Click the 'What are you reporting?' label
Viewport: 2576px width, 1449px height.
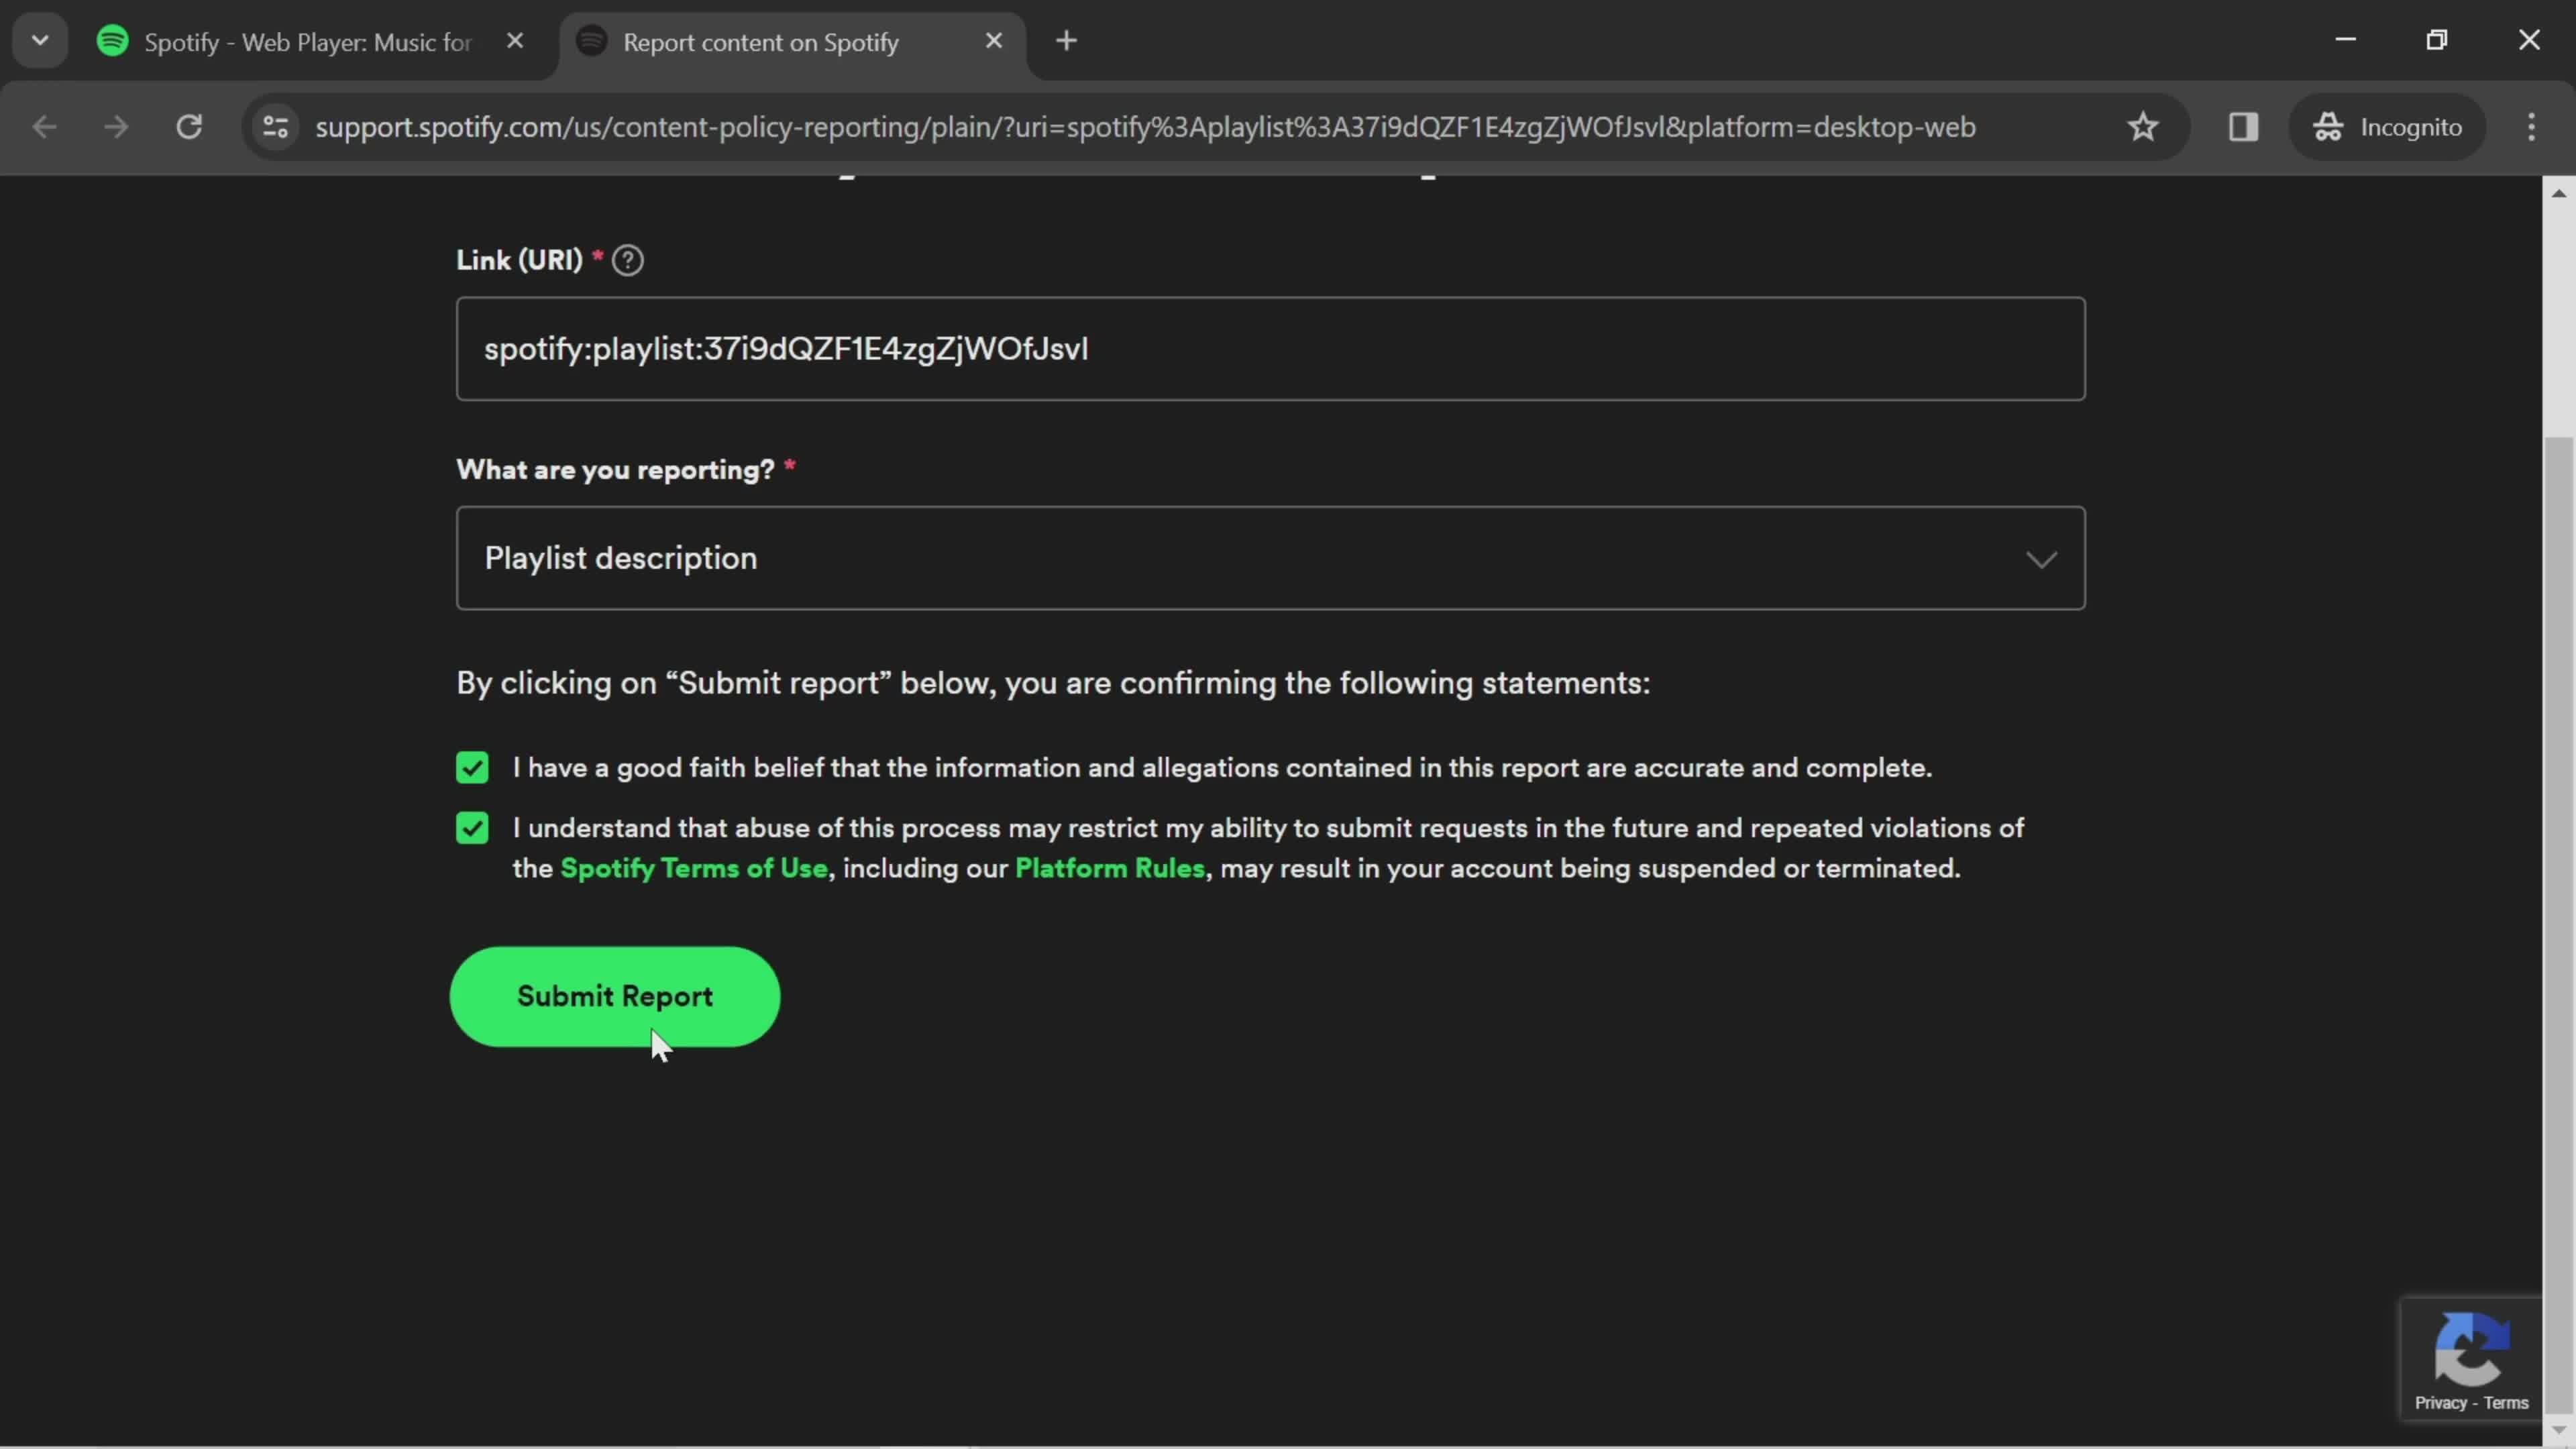click(615, 469)
